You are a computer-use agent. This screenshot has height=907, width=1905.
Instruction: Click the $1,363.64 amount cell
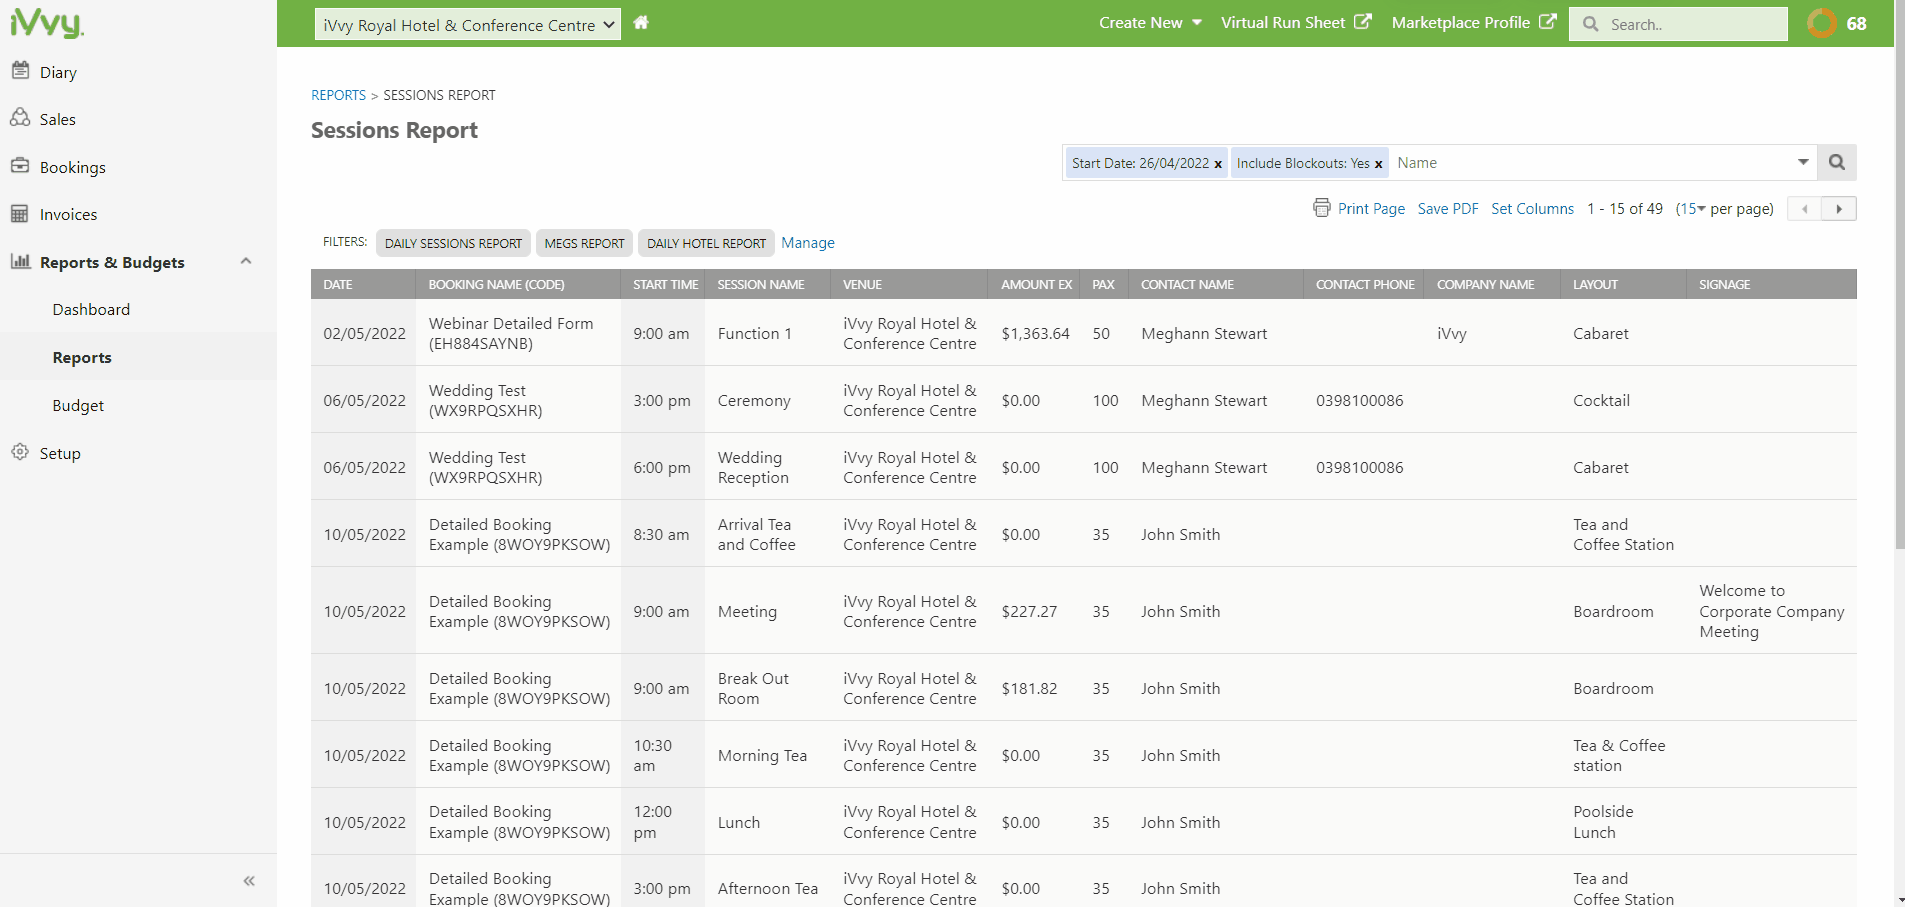[x=1035, y=333]
